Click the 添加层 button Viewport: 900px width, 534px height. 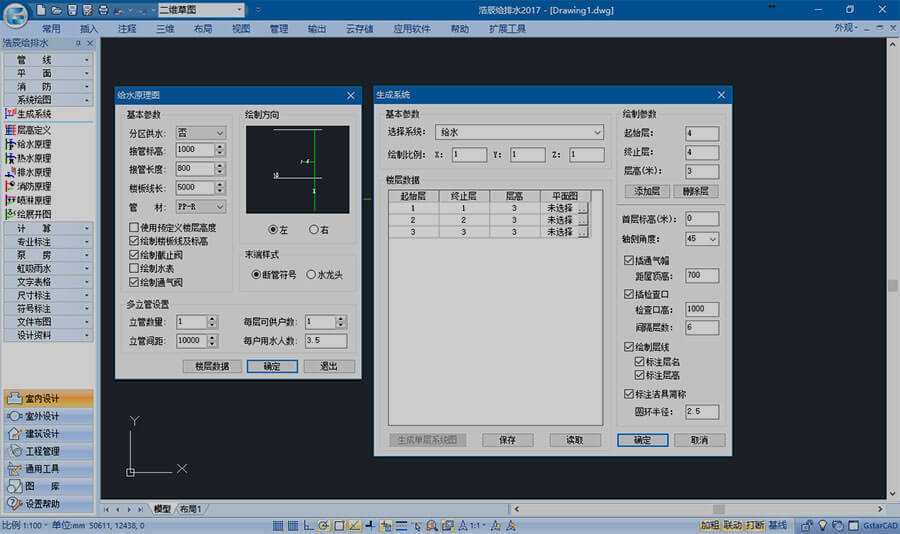[646, 190]
